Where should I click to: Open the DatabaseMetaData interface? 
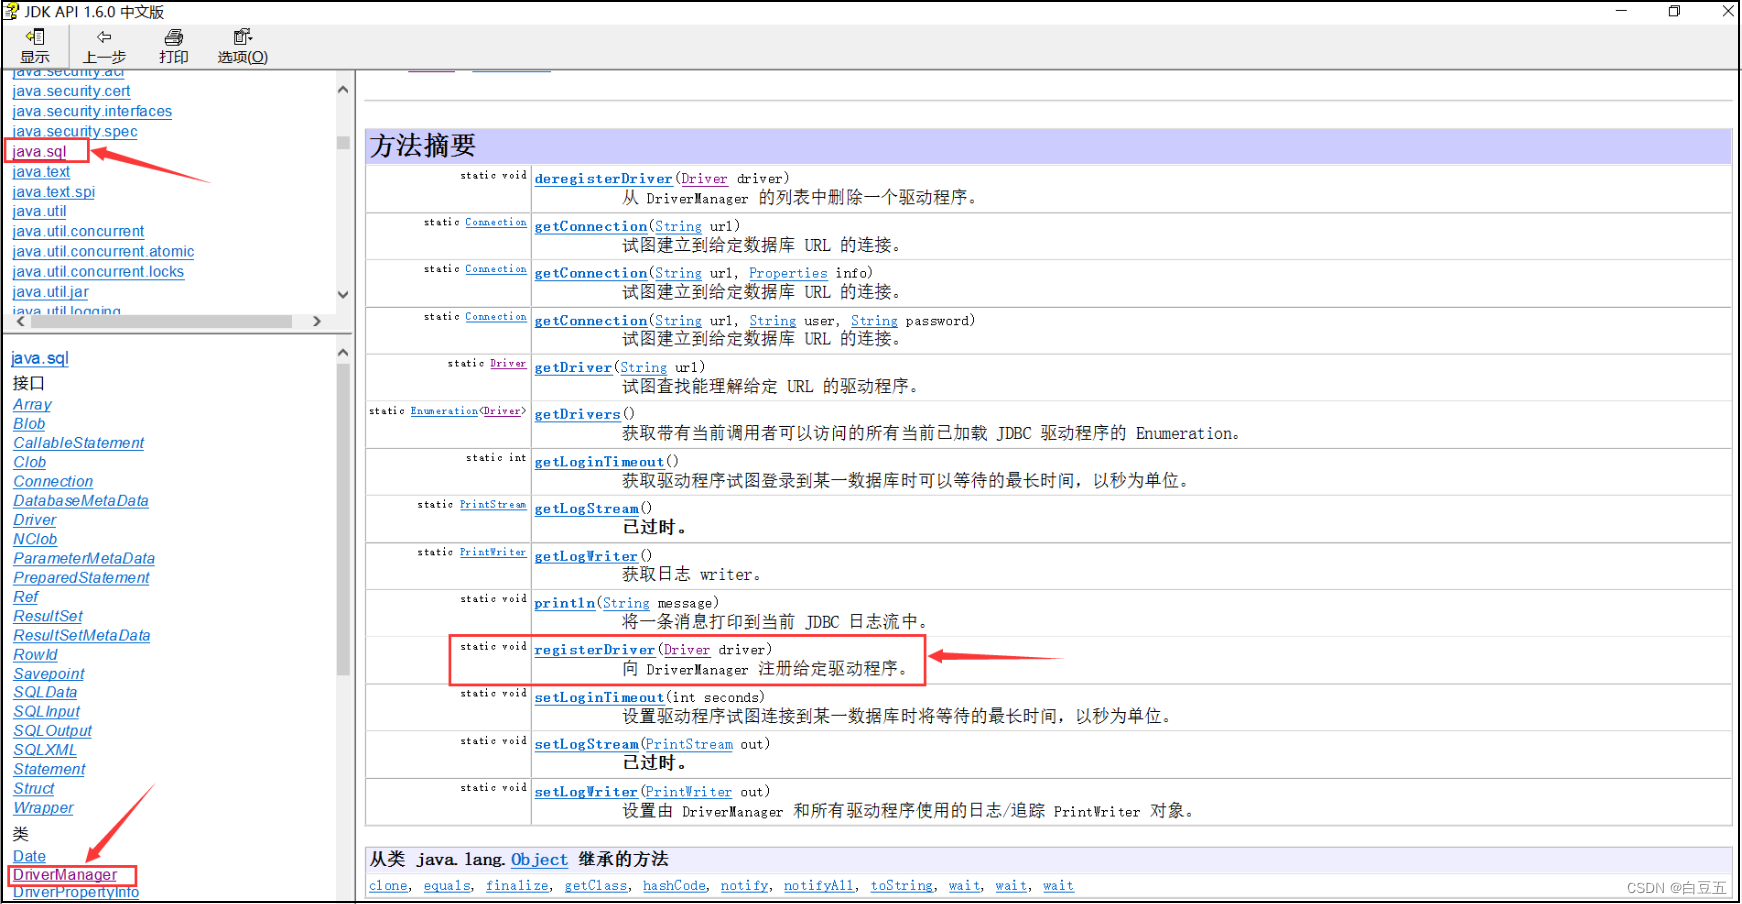tap(81, 501)
